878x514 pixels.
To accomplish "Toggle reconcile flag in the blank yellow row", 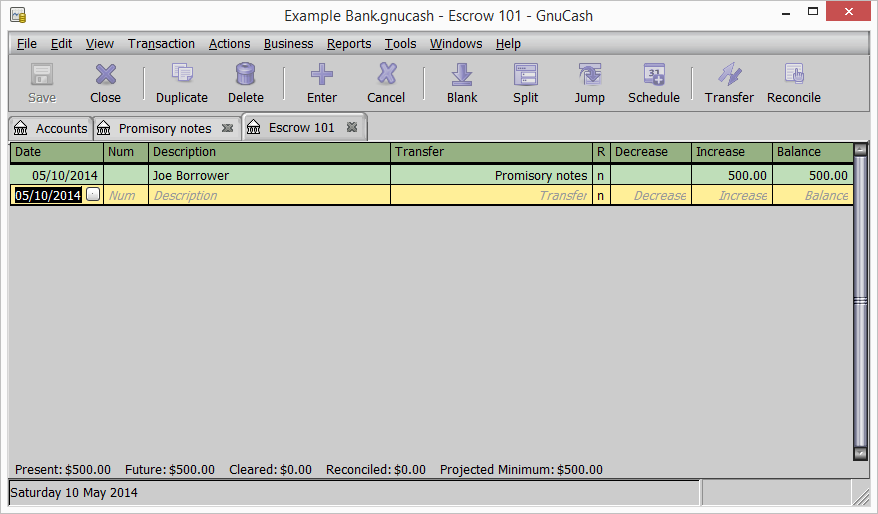I will (601, 196).
